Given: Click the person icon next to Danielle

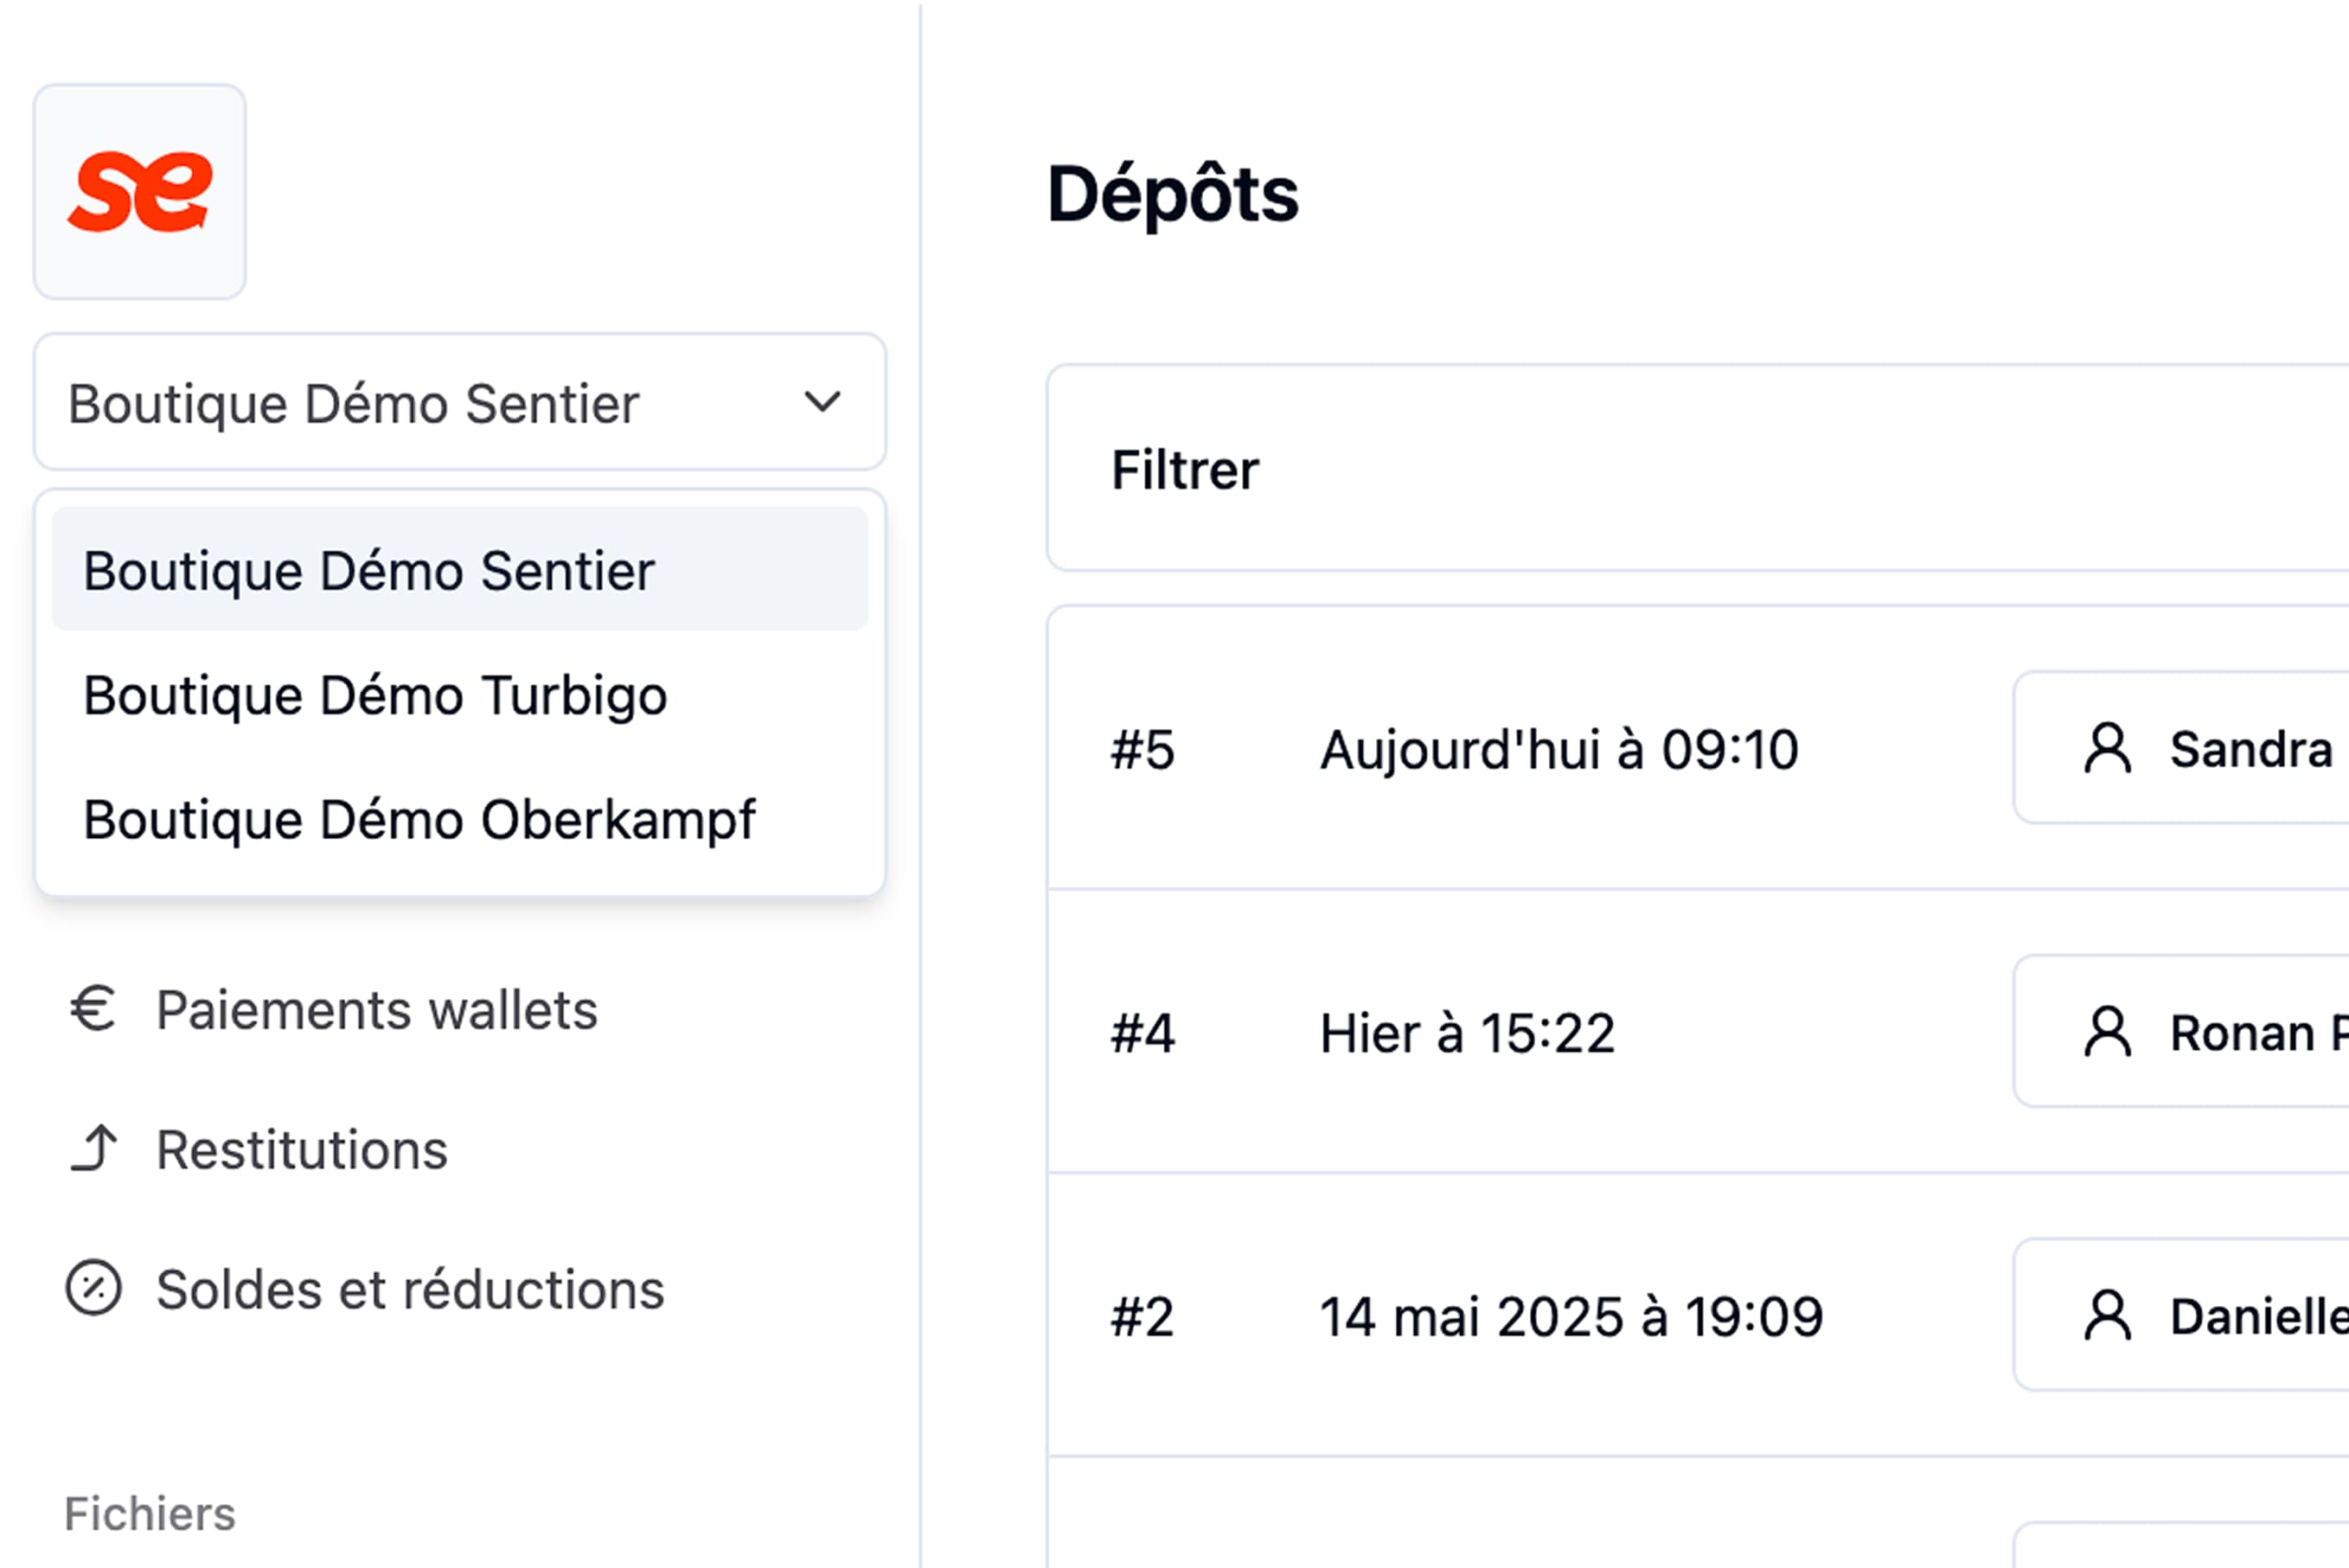Looking at the screenshot, I should coord(2107,1315).
